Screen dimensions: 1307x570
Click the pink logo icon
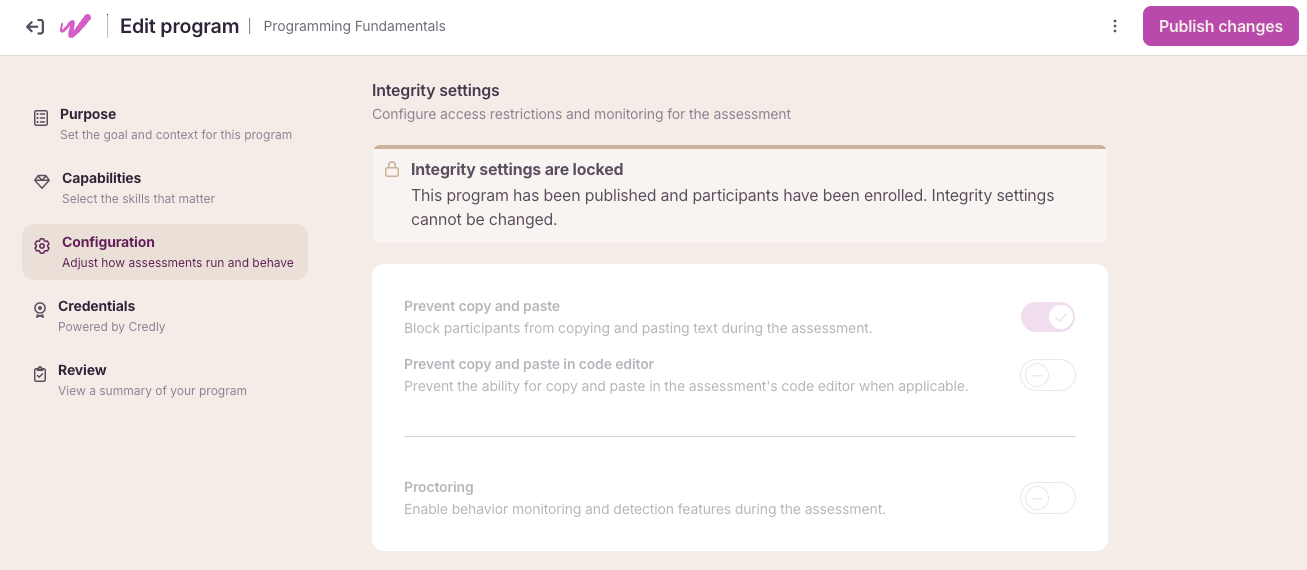coord(75,27)
